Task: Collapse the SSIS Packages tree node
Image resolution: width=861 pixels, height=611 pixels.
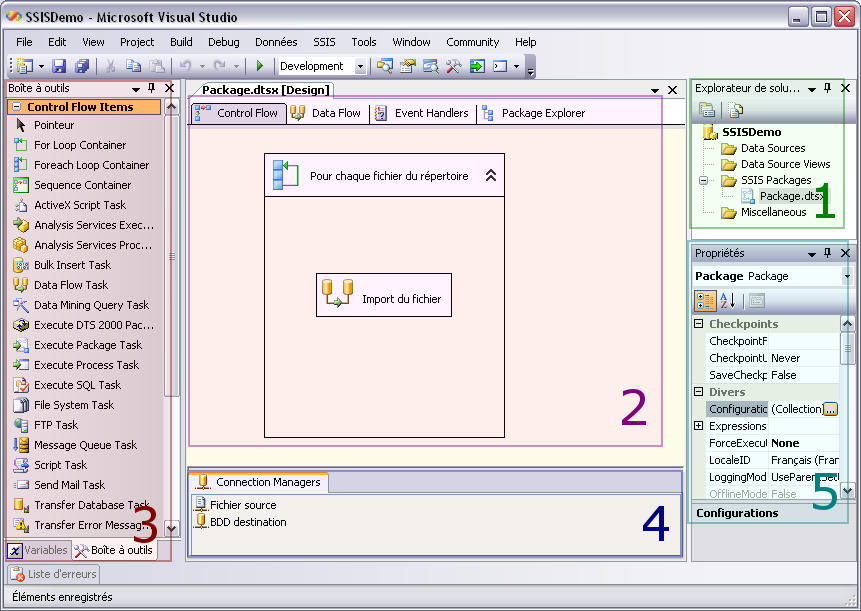Action: click(703, 180)
